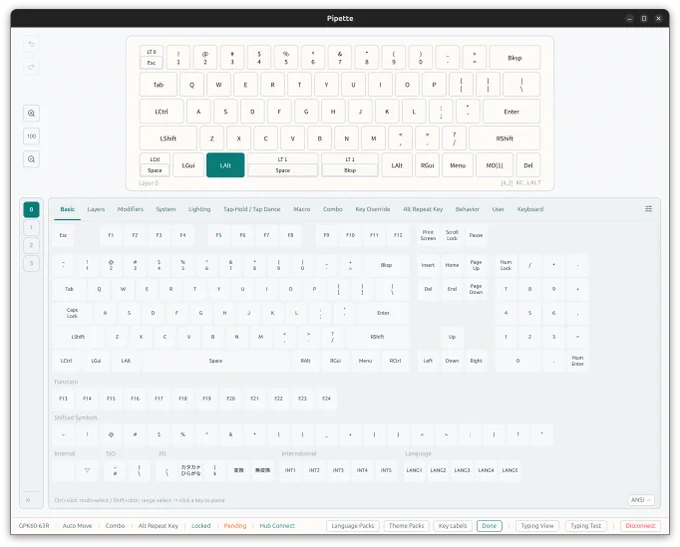Open the Lighting tab

click(199, 209)
